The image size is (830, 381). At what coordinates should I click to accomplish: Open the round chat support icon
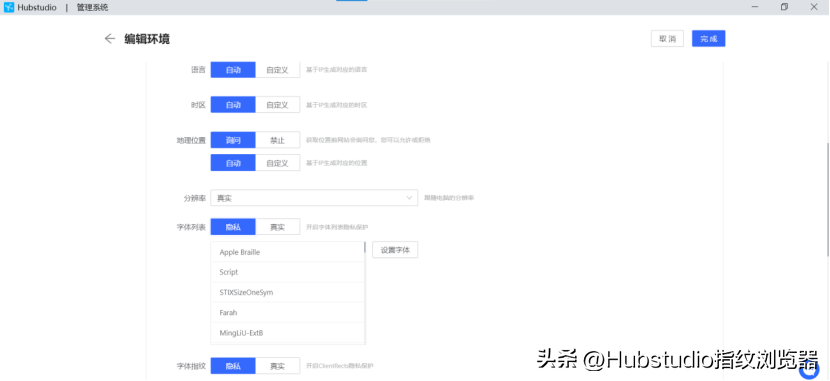click(809, 370)
